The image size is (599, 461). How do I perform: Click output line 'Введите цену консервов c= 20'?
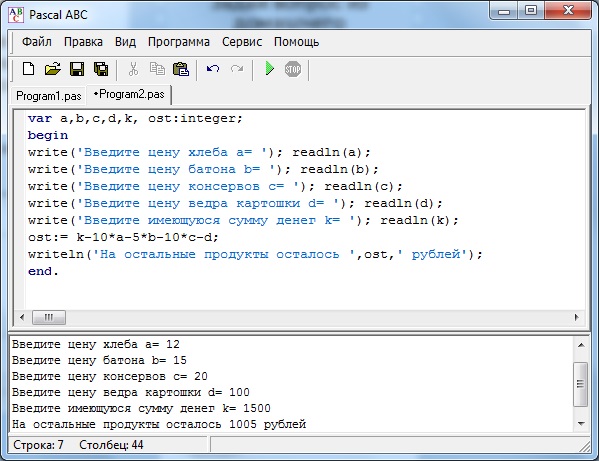point(110,376)
